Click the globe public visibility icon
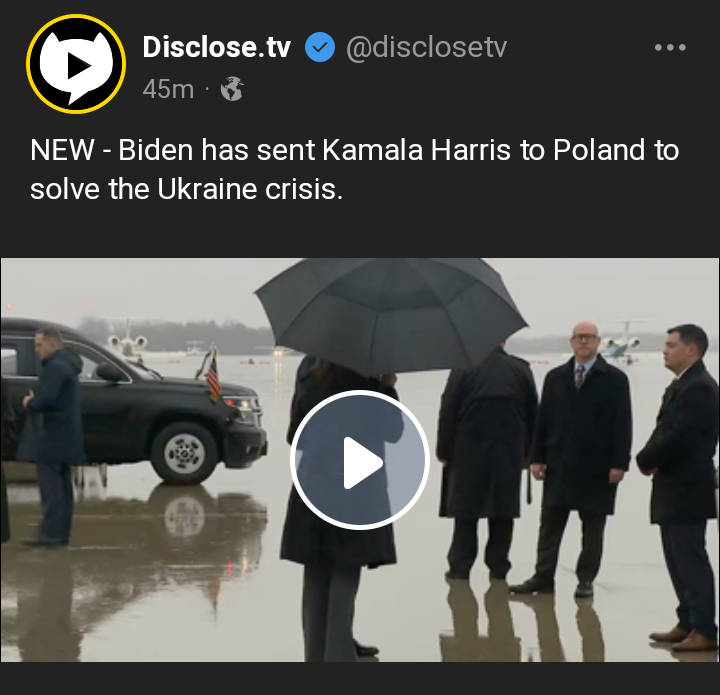This screenshot has width=720, height=695. pos(232,89)
